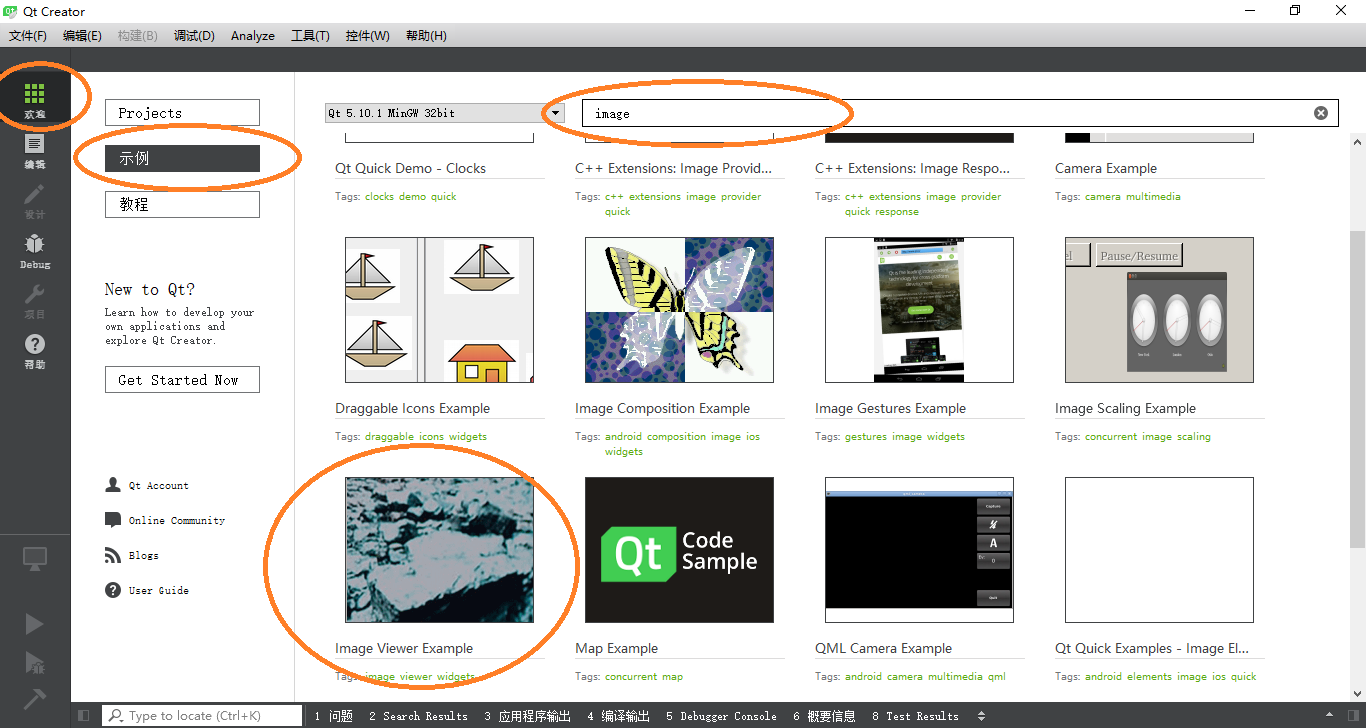Click the Qt Account person icon
This screenshot has width=1366, height=728.
(x=113, y=485)
